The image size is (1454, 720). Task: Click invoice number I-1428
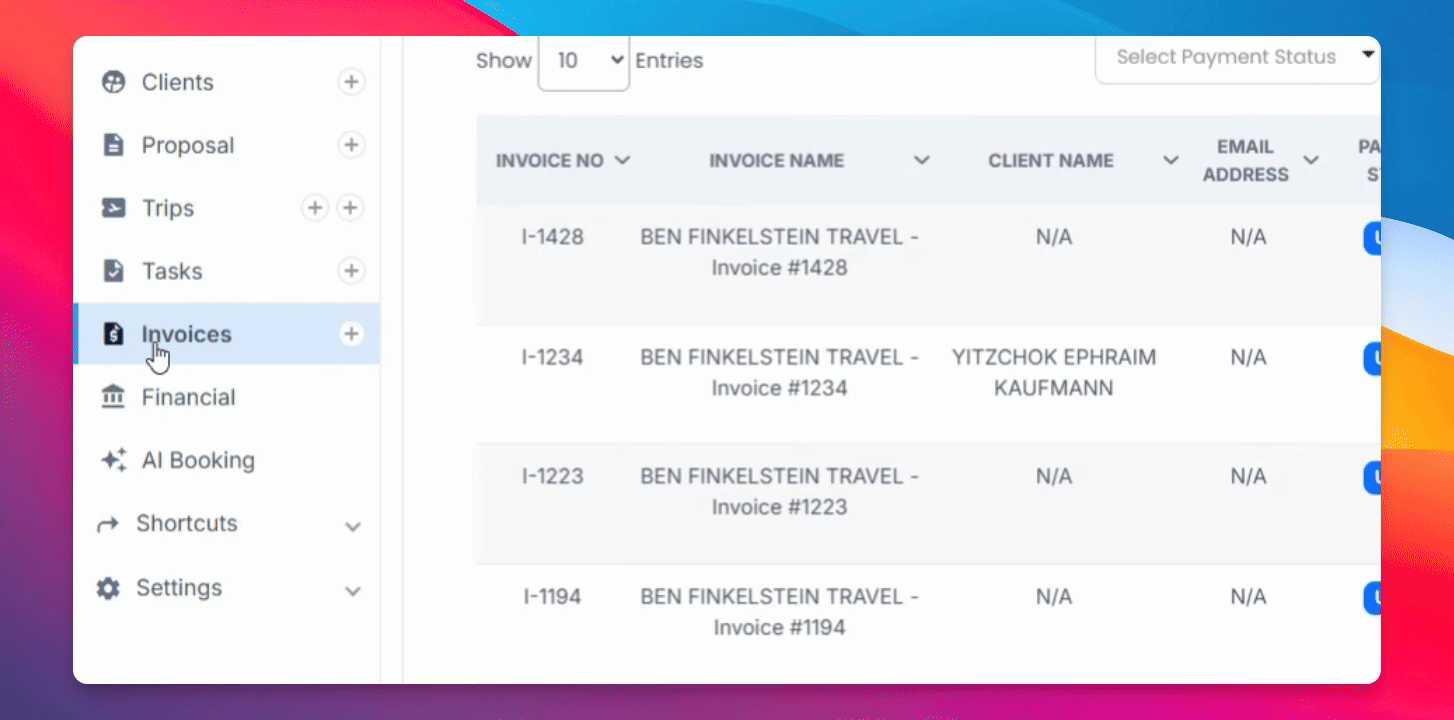tap(552, 237)
